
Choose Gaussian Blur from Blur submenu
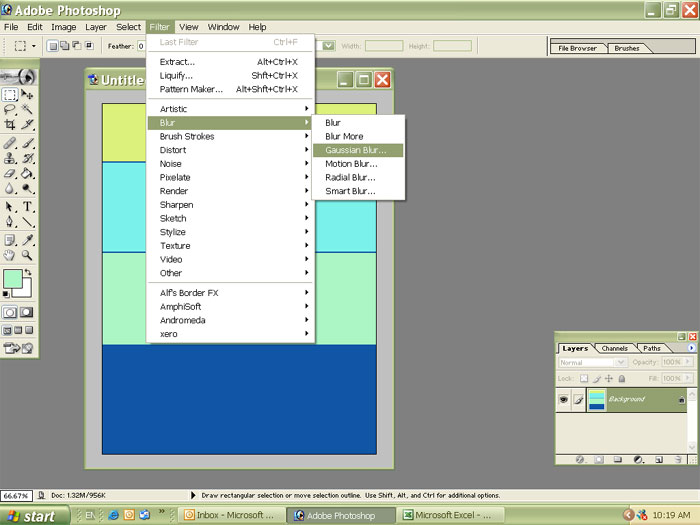coord(358,150)
